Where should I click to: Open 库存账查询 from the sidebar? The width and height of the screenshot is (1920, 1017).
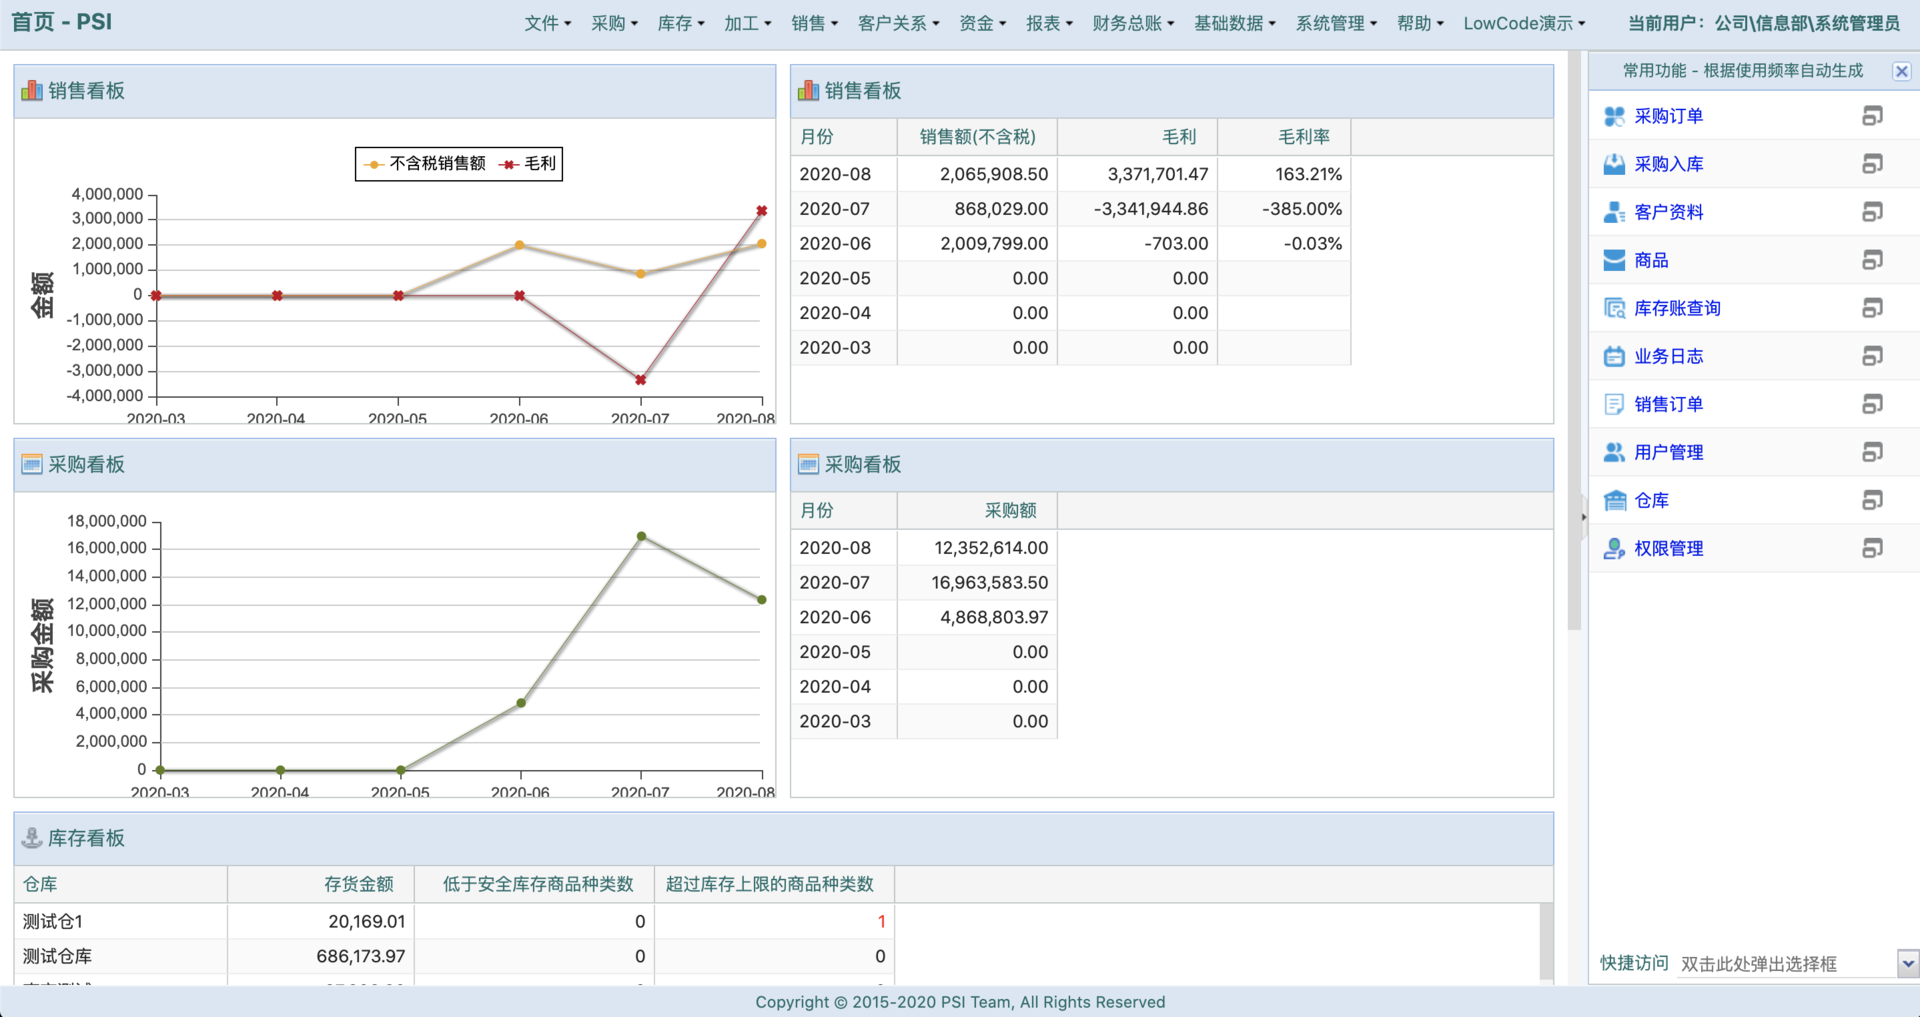[1613, 307]
